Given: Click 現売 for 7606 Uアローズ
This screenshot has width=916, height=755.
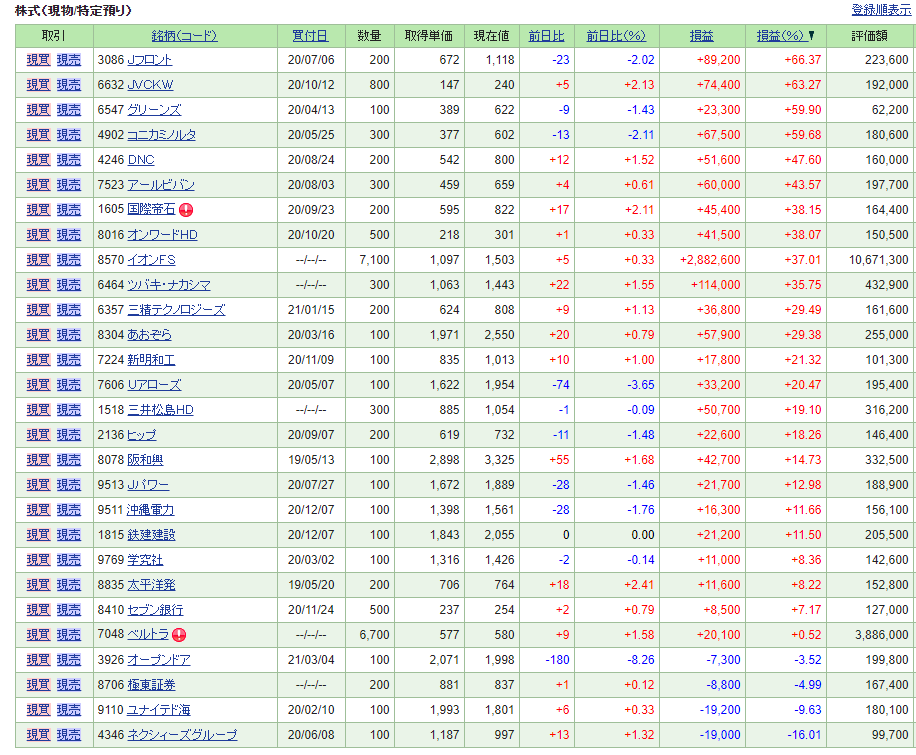Looking at the screenshot, I should (x=68, y=385).
